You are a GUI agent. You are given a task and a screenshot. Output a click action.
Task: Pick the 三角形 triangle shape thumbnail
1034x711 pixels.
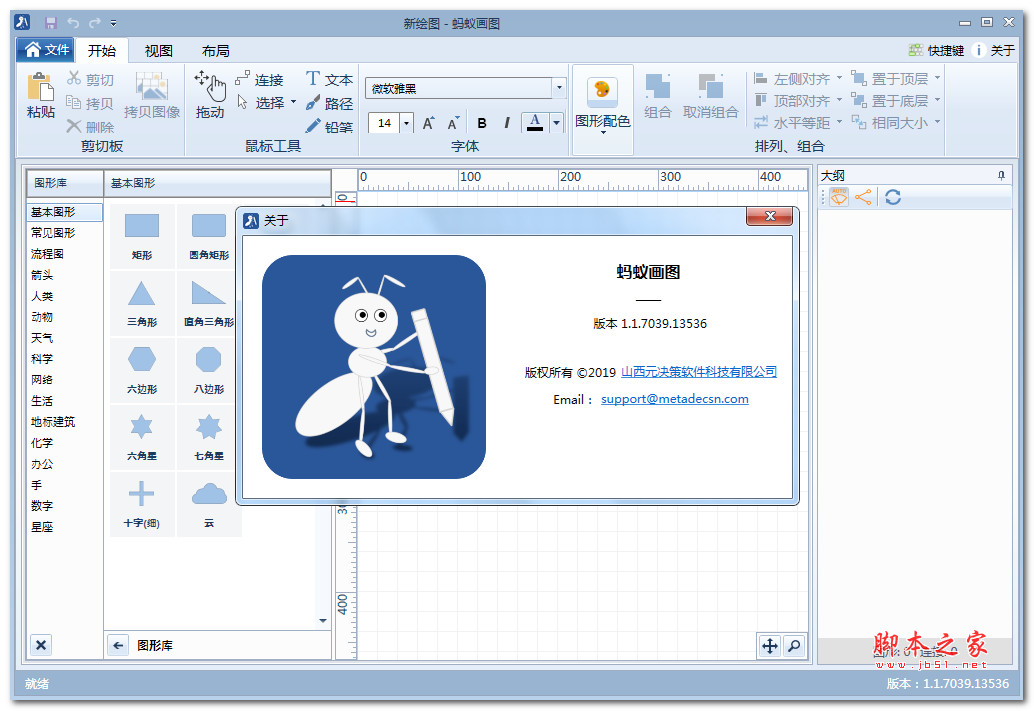point(142,302)
